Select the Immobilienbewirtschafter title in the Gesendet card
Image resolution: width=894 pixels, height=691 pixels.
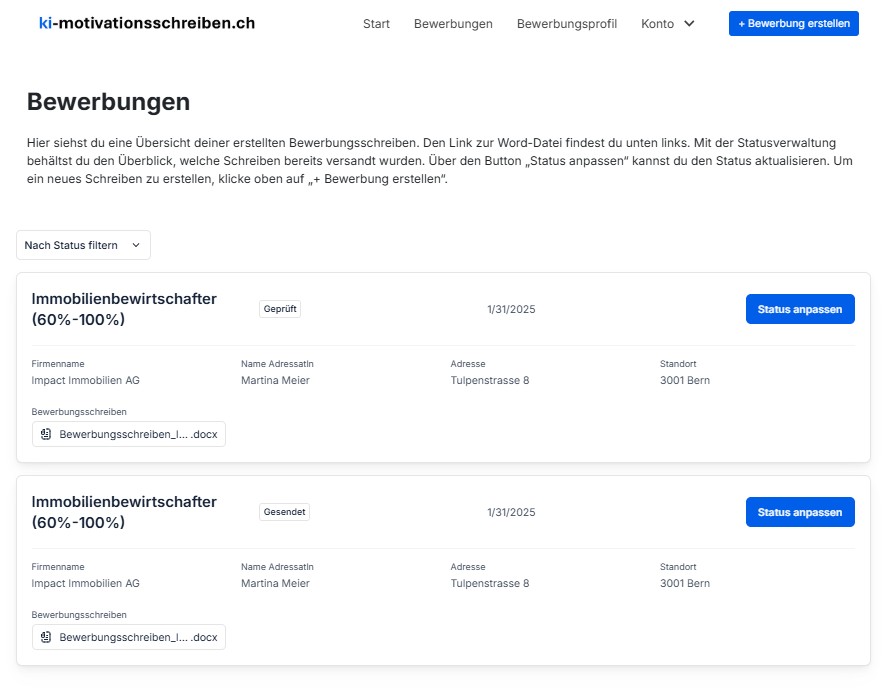[x=124, y=512]
